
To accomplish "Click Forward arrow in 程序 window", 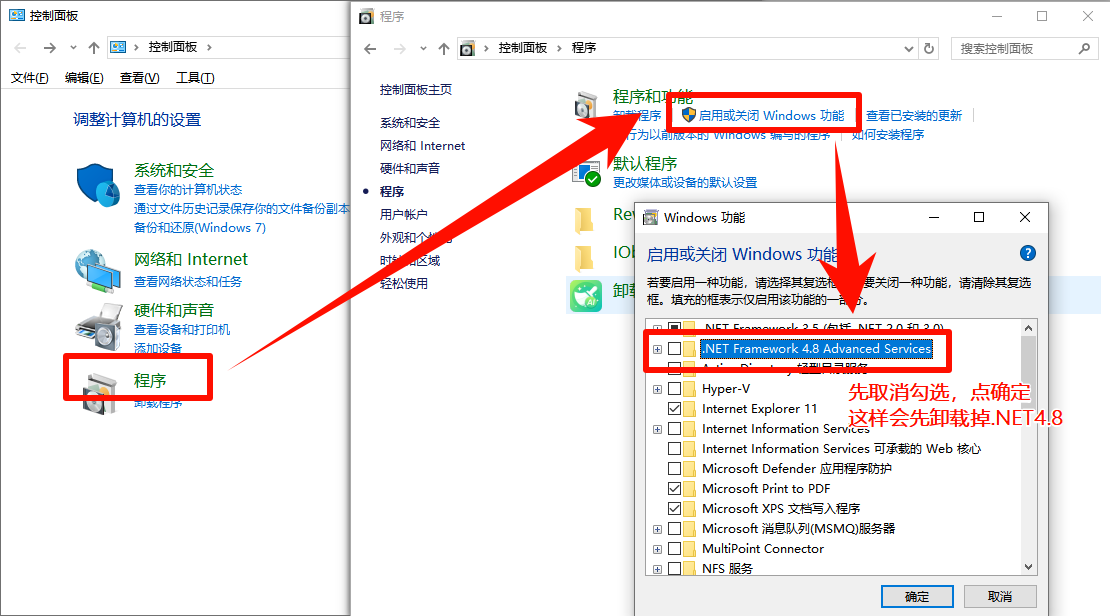I will click(x=400, y=49).
